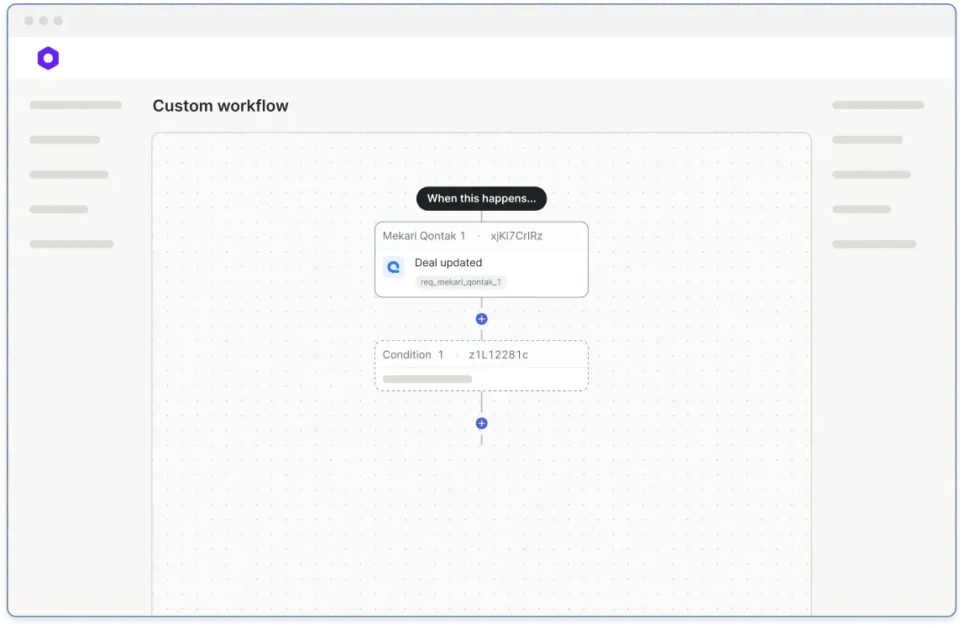Click node ID xjKl7CrIRz
Screen dimensions: 964x628
click(516, 236)
